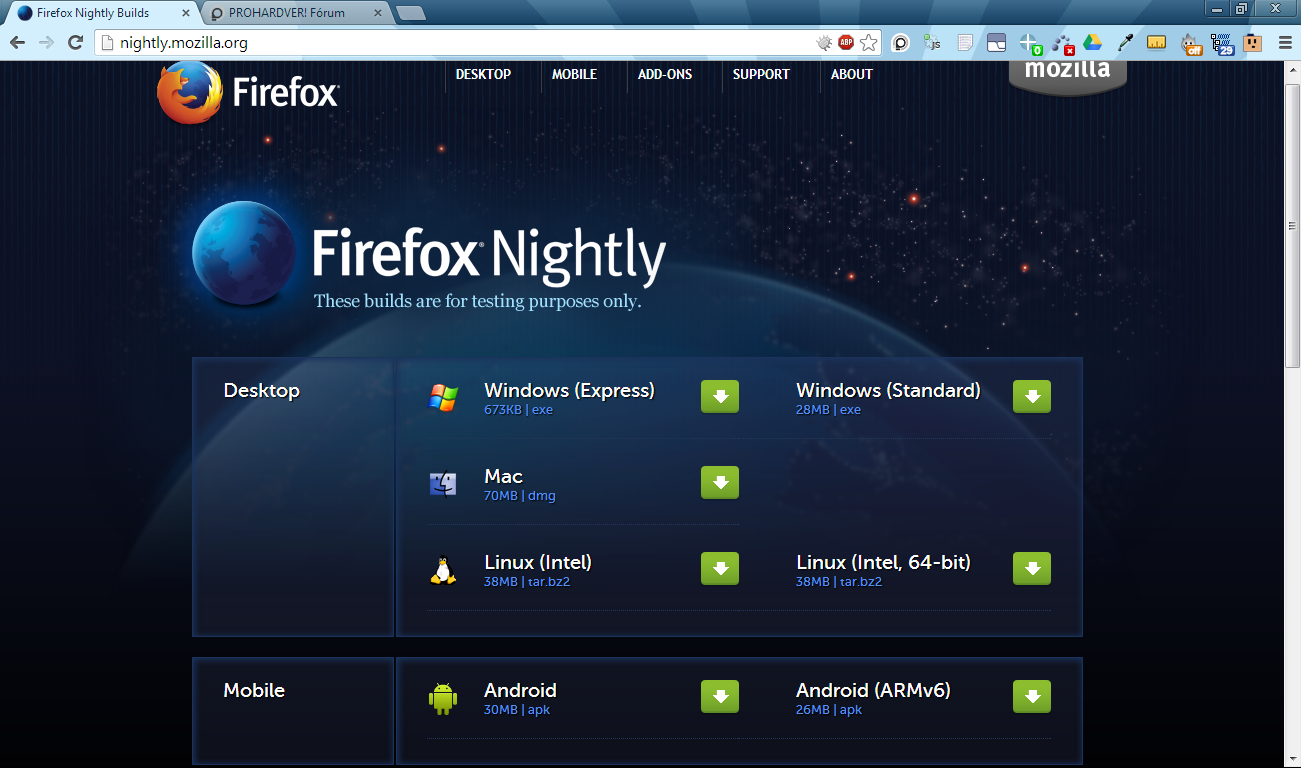Open the SUPPORT navigation menu item
This screenshot has height=768, width=1301.
[x=761, y=74]
